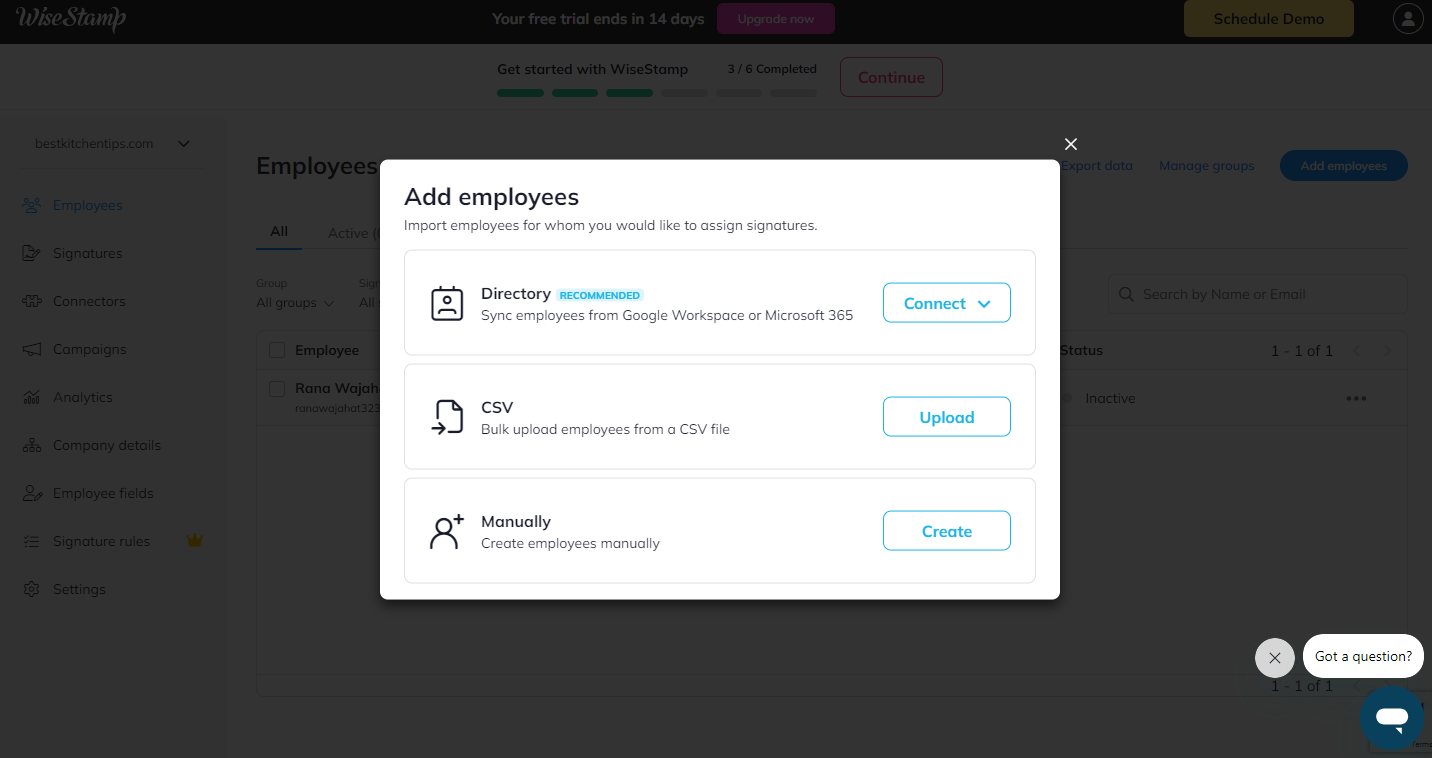Switch to the All tab
This screenshot has width=1432, height=758.
tap(279, 231)
